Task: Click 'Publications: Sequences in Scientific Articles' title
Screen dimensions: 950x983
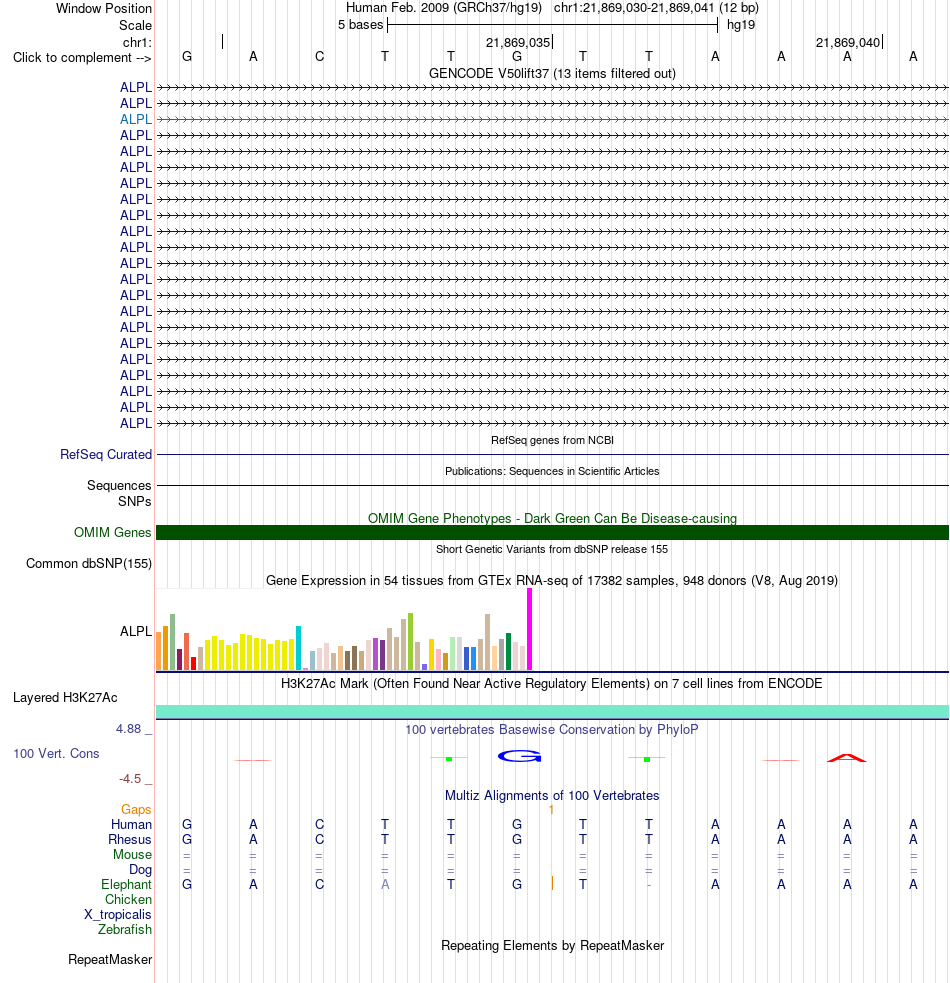Action: tap(552, 471)
